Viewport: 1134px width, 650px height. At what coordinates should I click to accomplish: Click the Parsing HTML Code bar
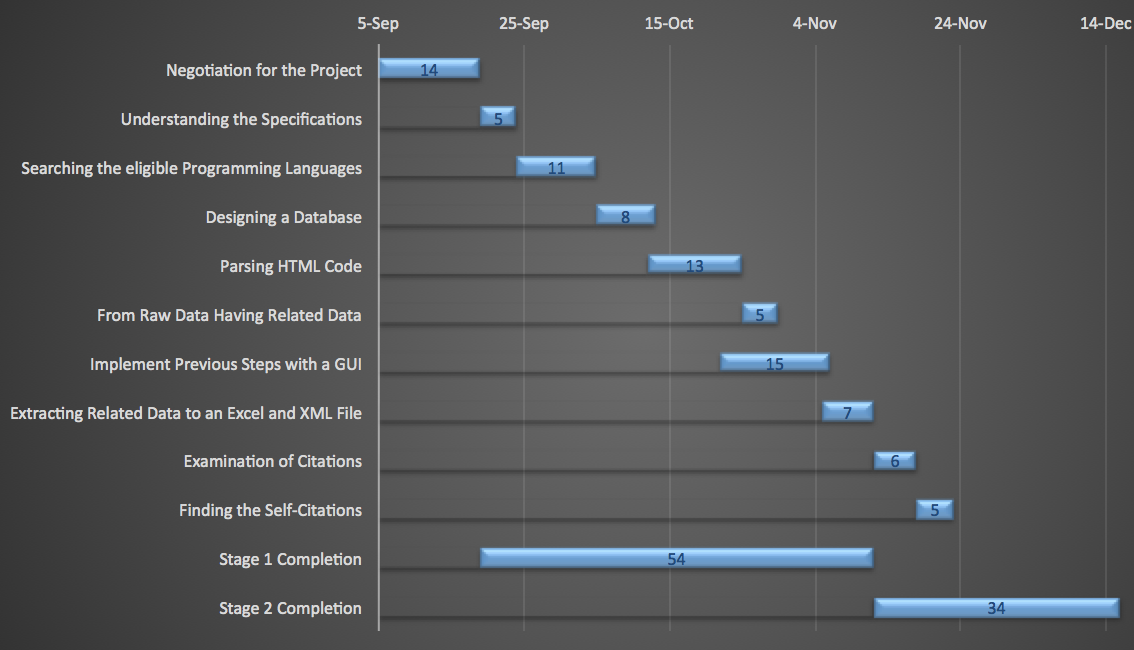click(694, 265)
